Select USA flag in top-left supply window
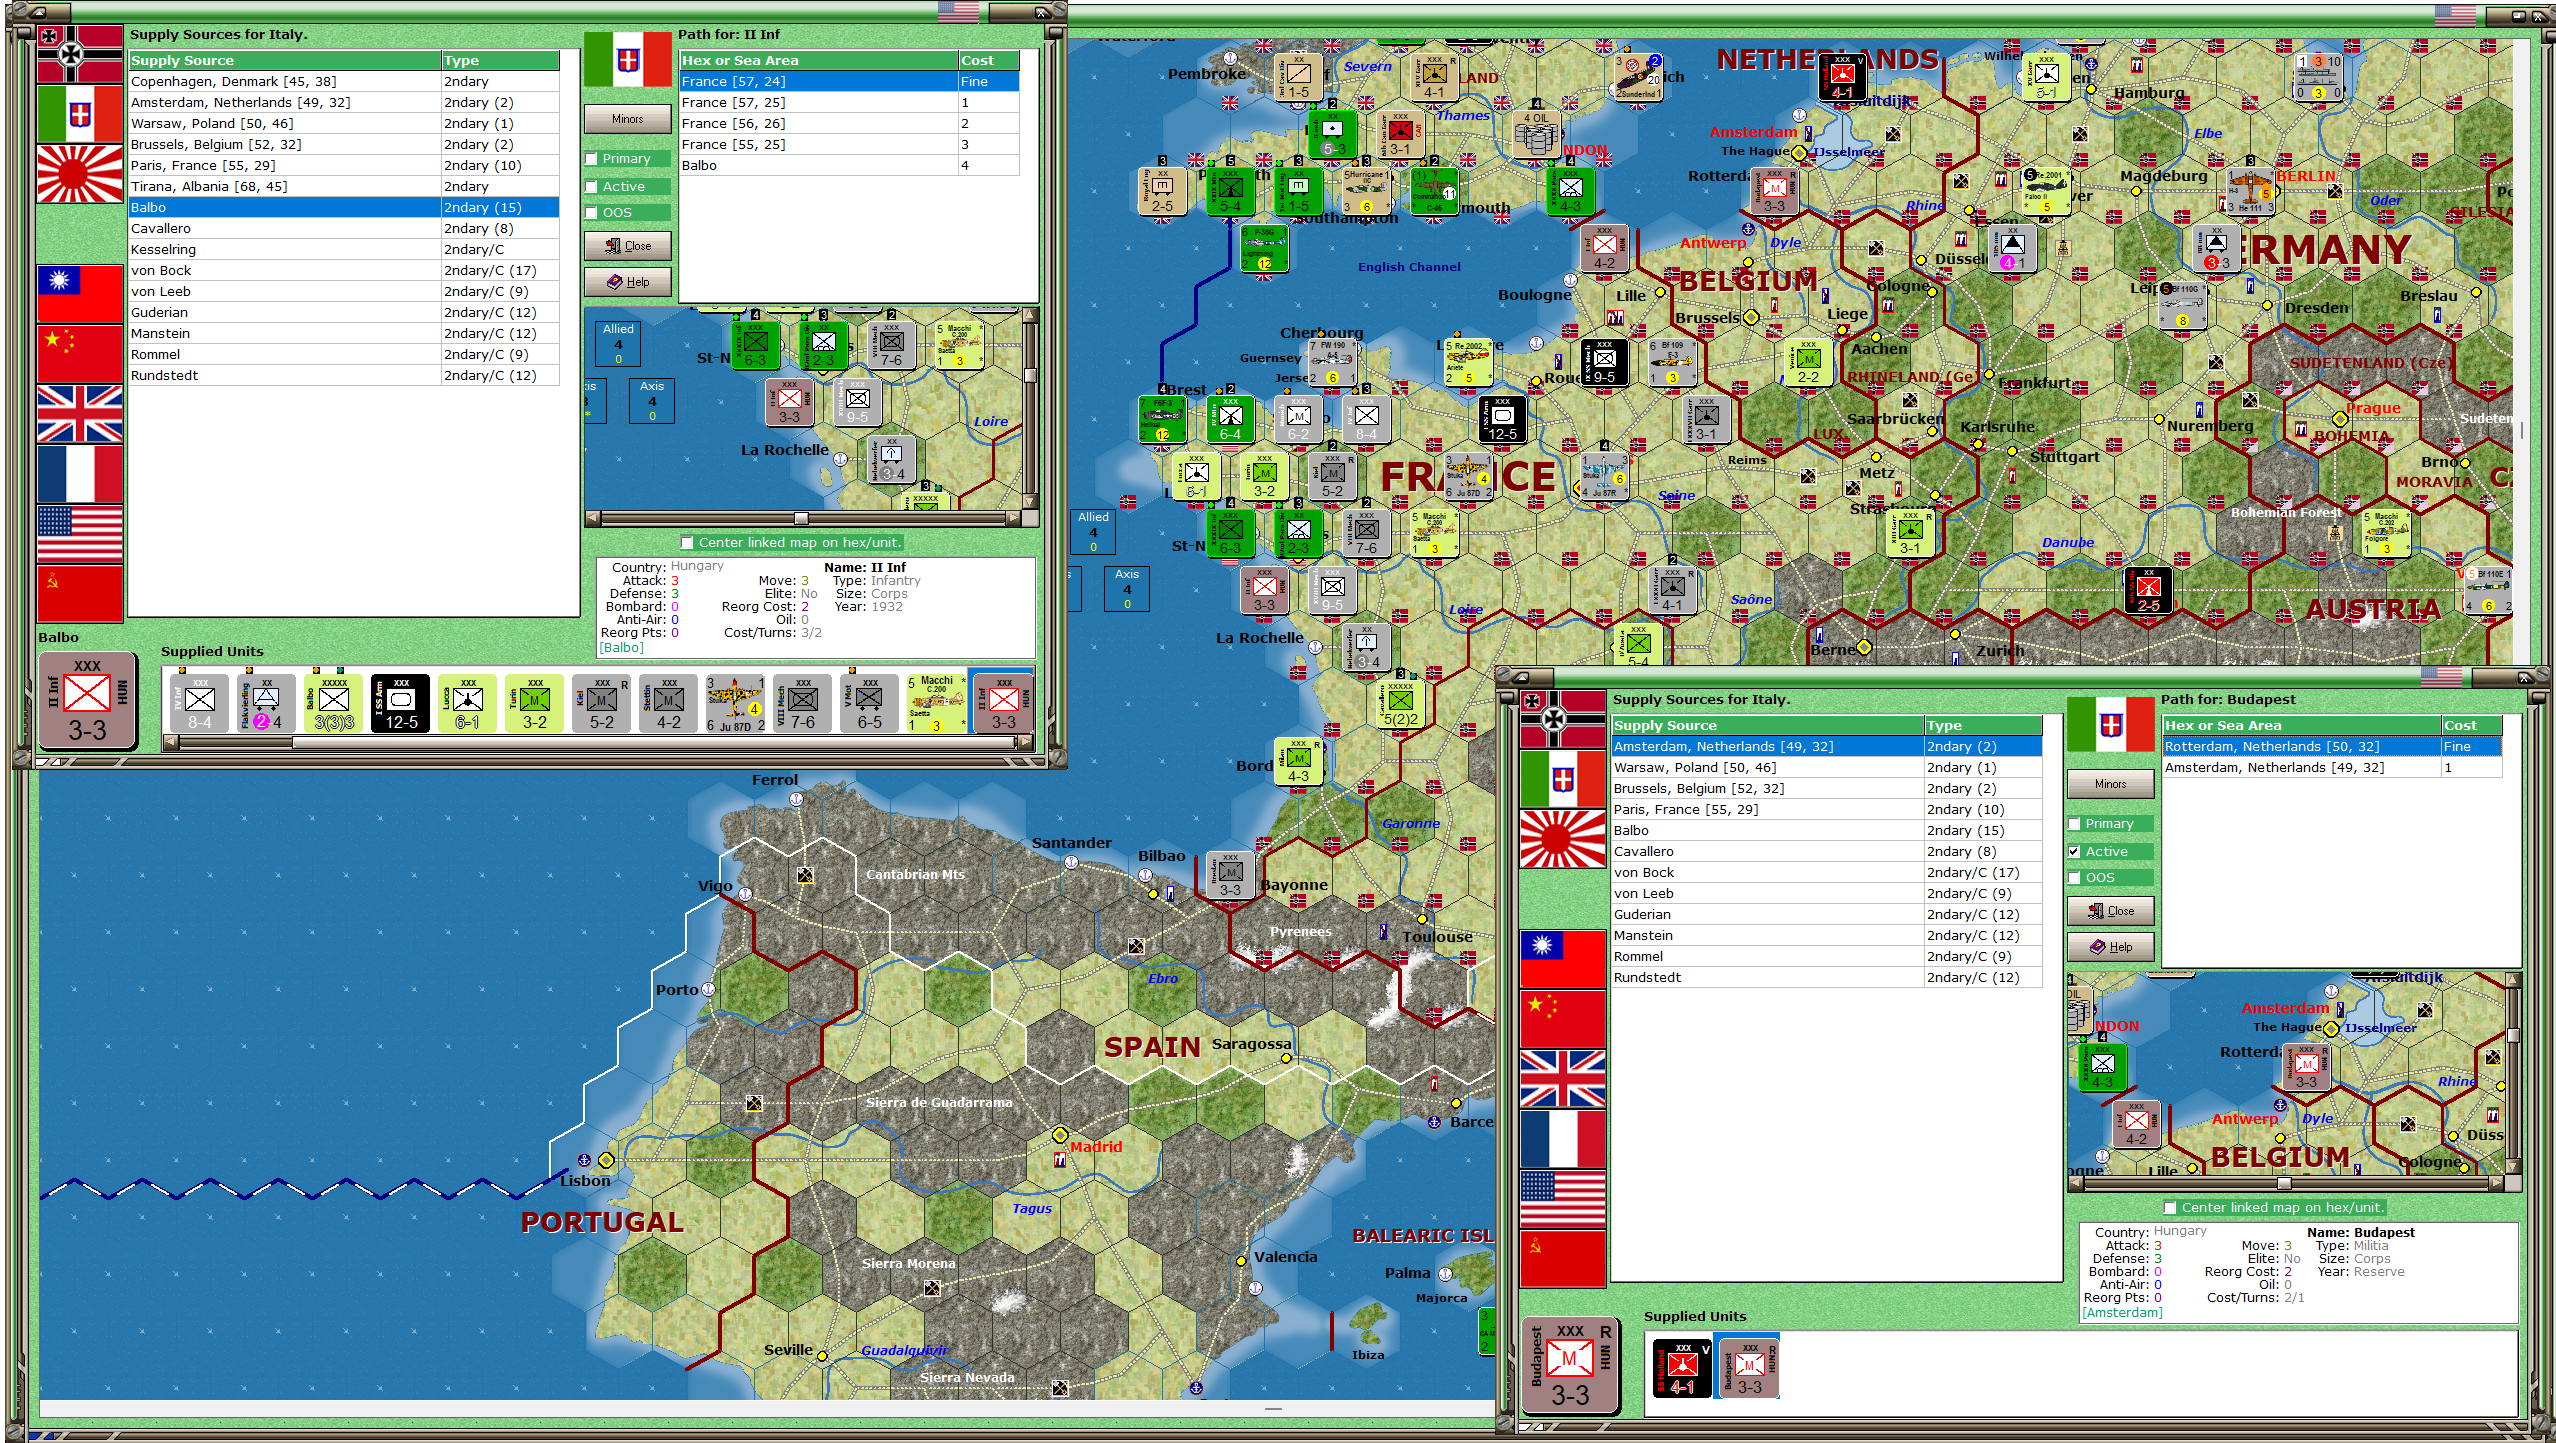The height and width of the screenshot is (1443, 2556). [80, 534]
